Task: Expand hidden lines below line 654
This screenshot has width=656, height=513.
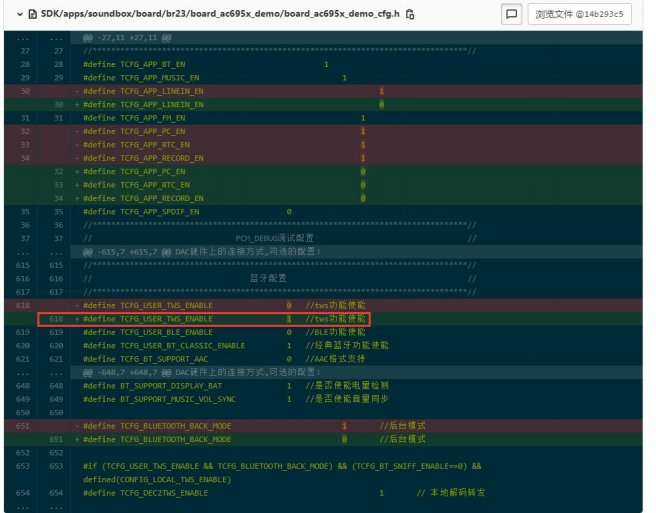Action: (x=38, y=506)
